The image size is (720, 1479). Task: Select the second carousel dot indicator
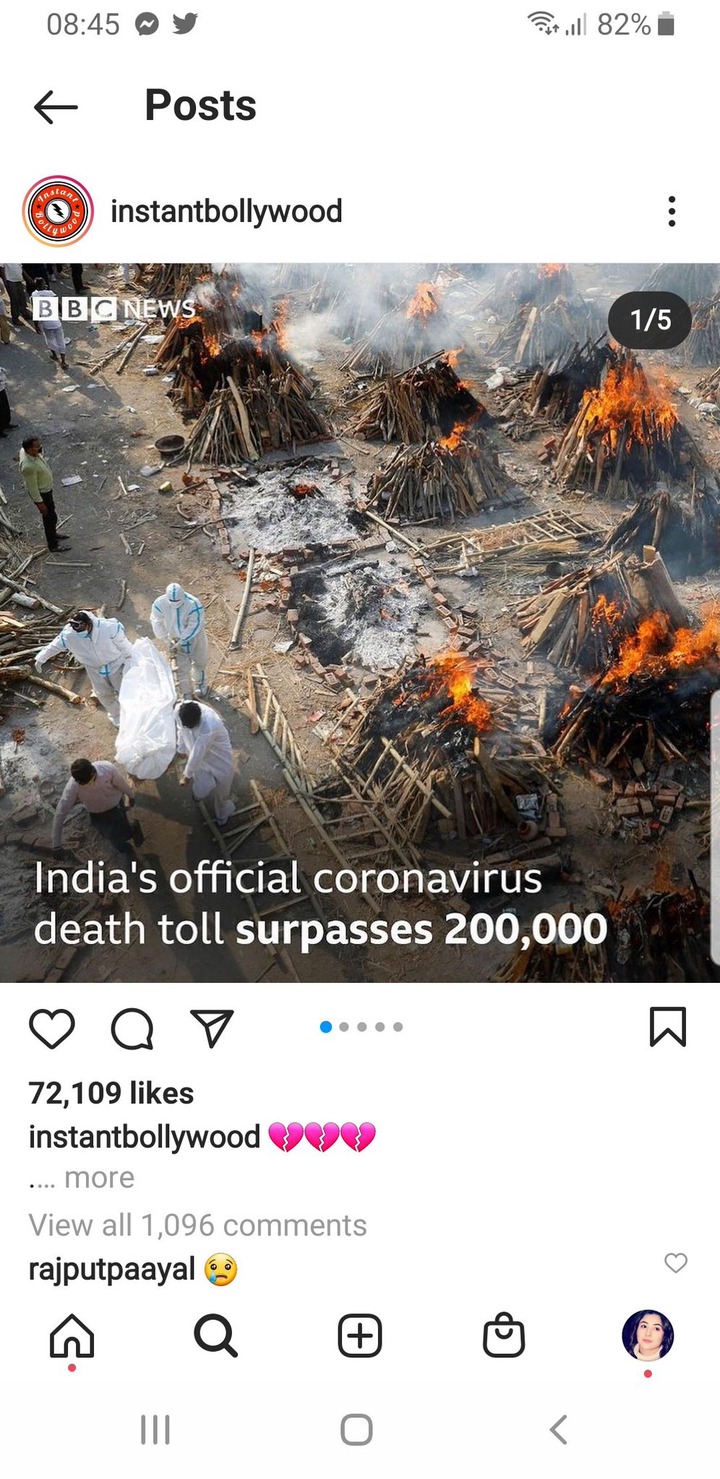pos(344,1027)
